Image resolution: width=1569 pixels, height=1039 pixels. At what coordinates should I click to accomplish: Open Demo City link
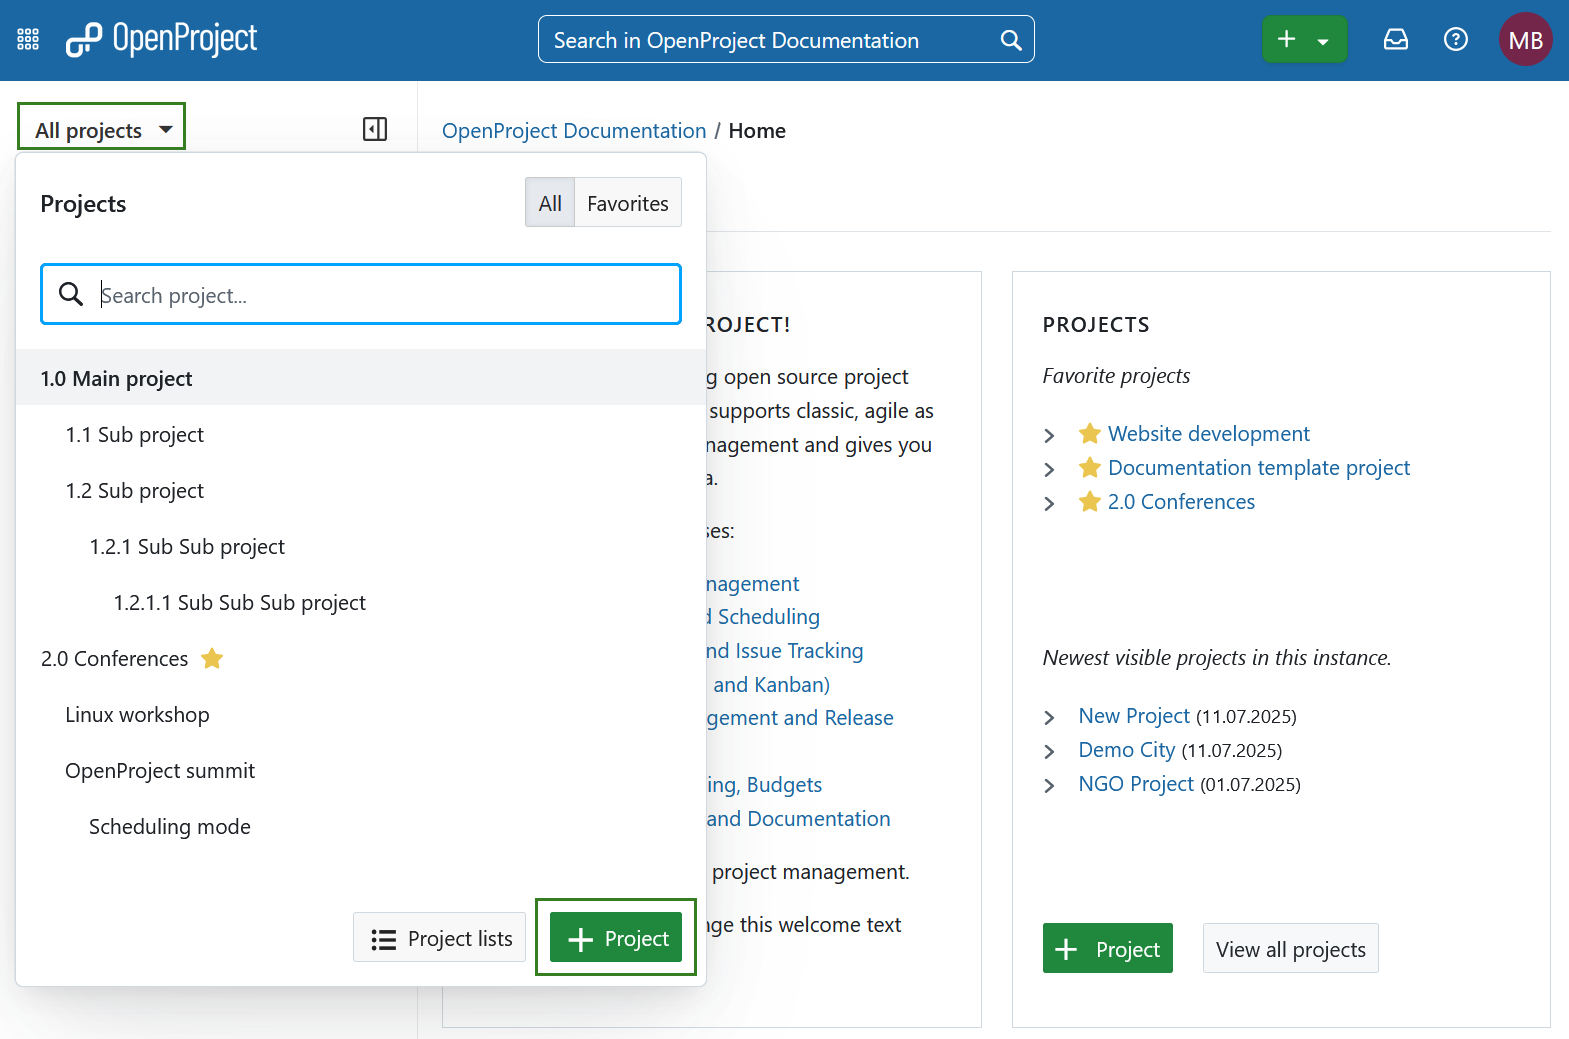(x=1127, y=749)
